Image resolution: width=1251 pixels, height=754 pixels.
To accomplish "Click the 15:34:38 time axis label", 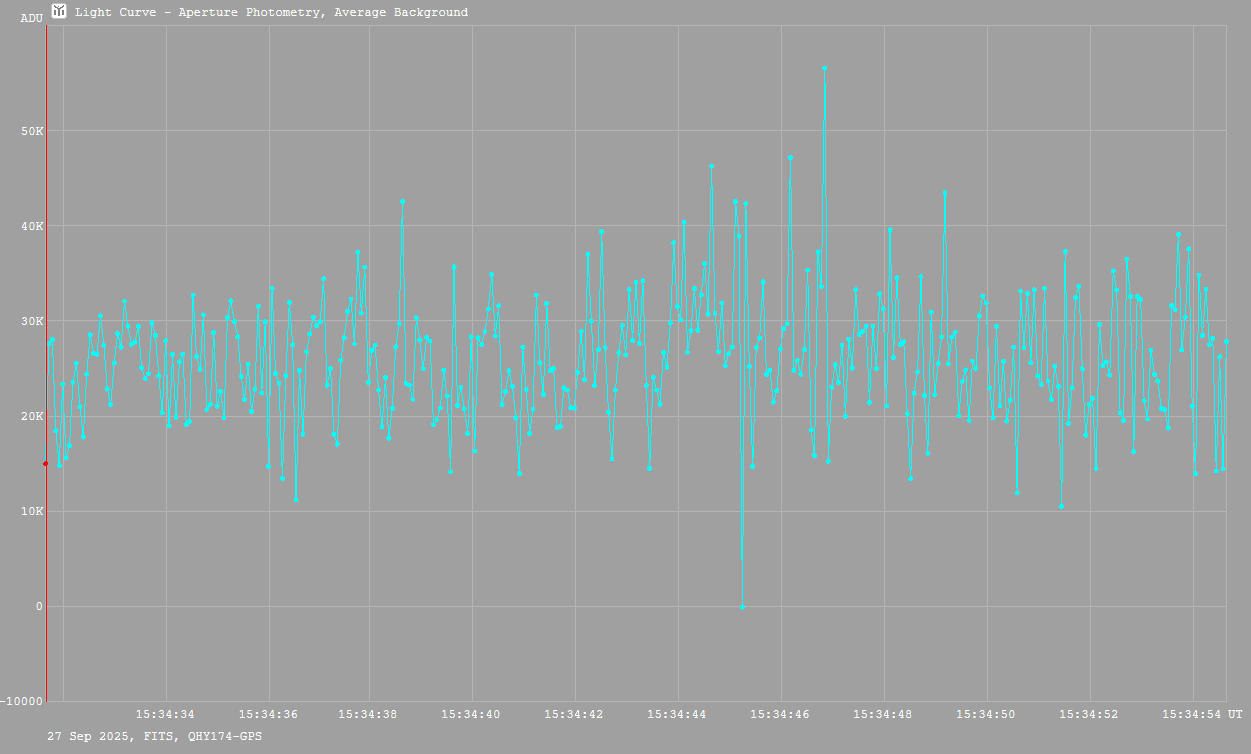I will [369, 714].
